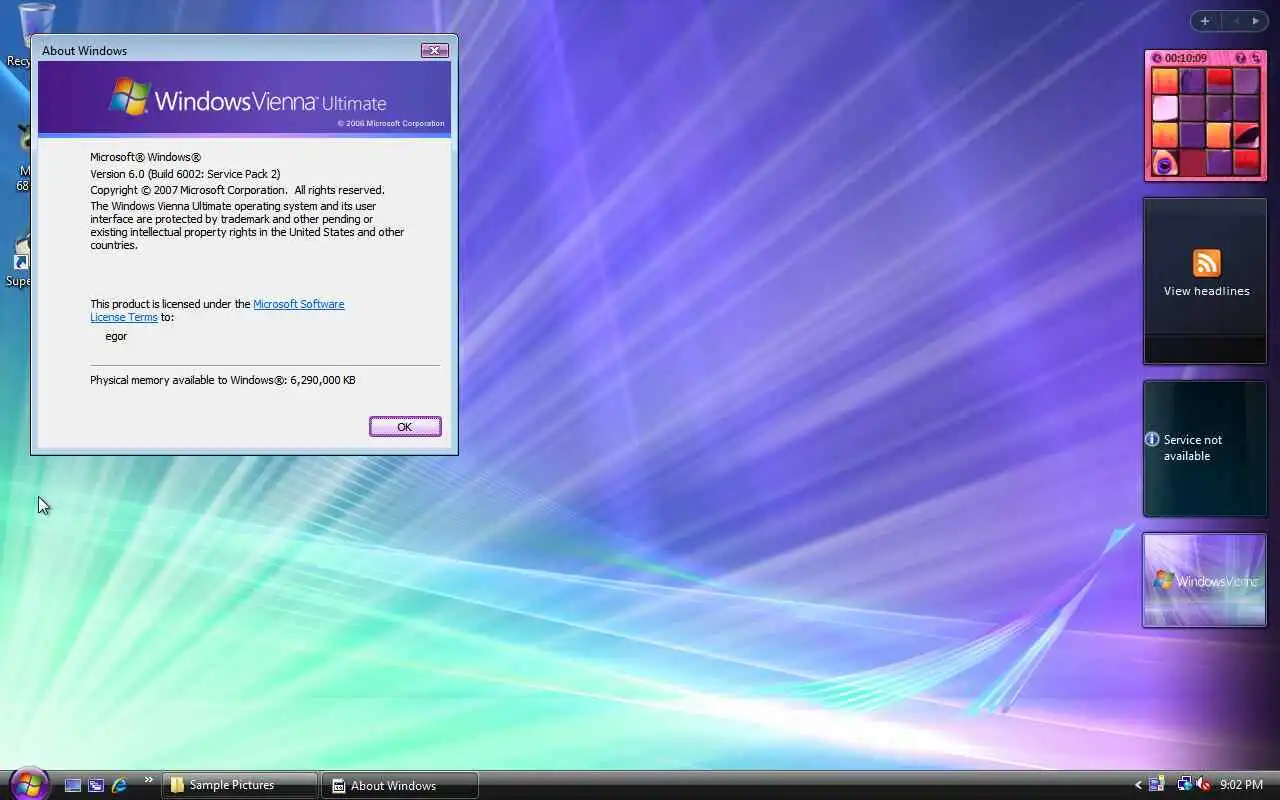Go to previous sidebar gadget page

point(1235,21)
